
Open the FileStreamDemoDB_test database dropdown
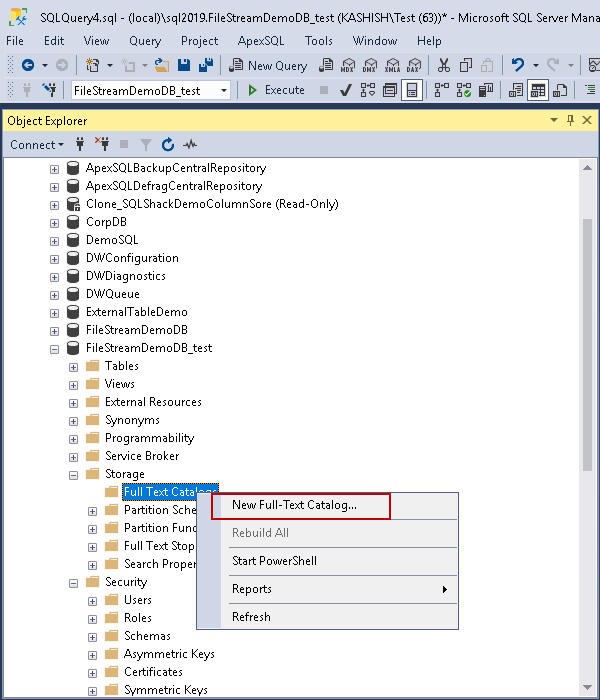click(224, 90)
